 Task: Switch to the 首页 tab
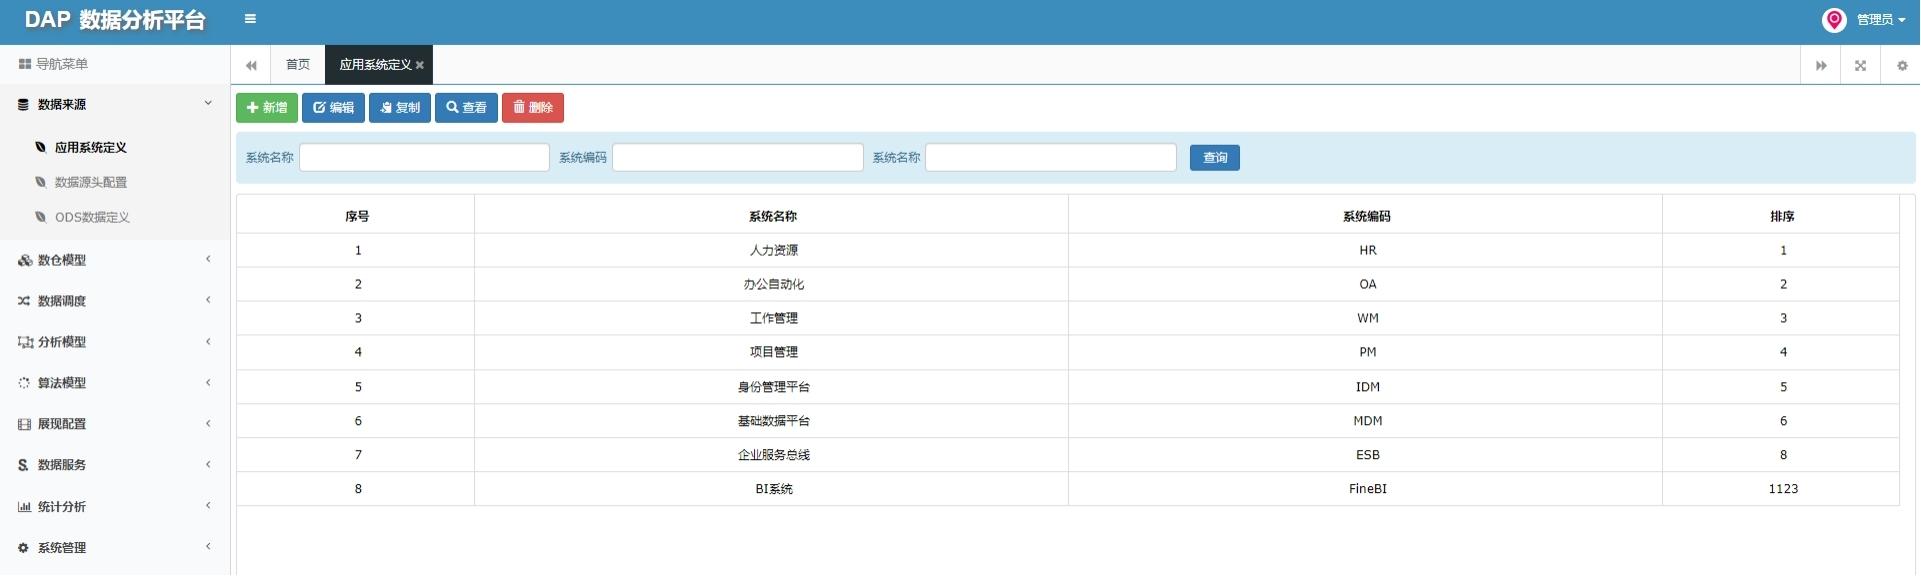(298, 65)
